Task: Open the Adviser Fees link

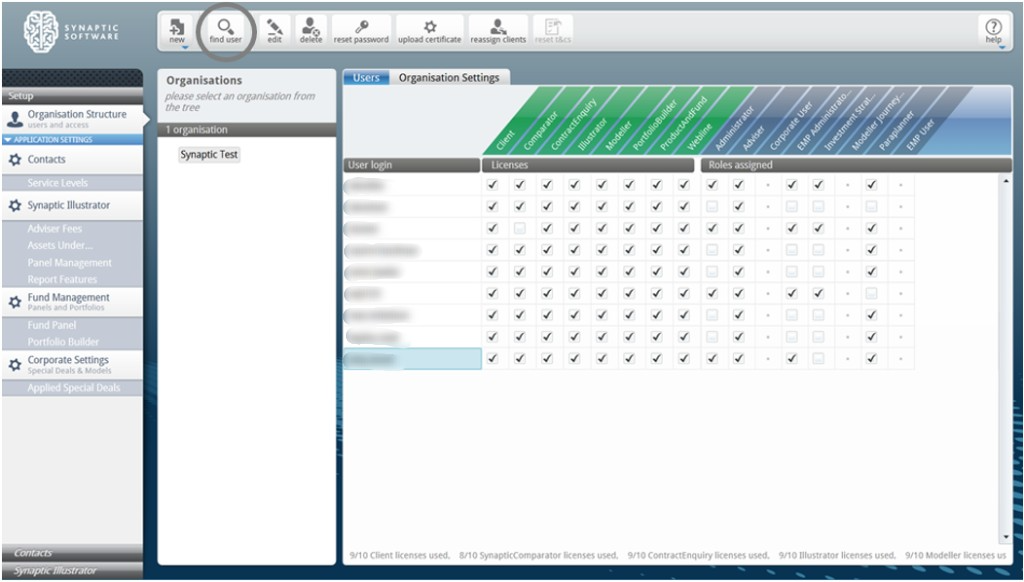Action: point(54,229)
